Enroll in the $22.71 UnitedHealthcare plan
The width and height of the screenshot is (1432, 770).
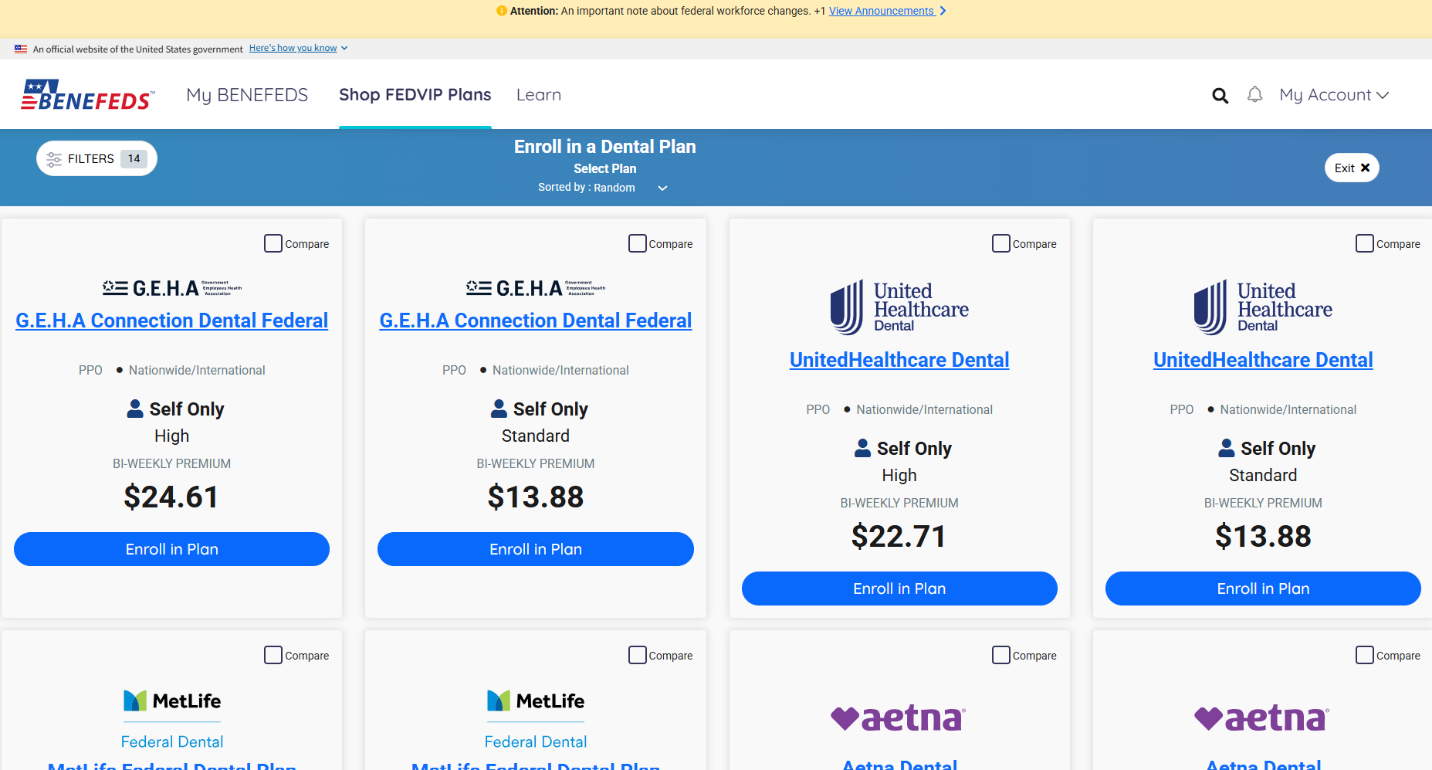[x=899, y=589]
